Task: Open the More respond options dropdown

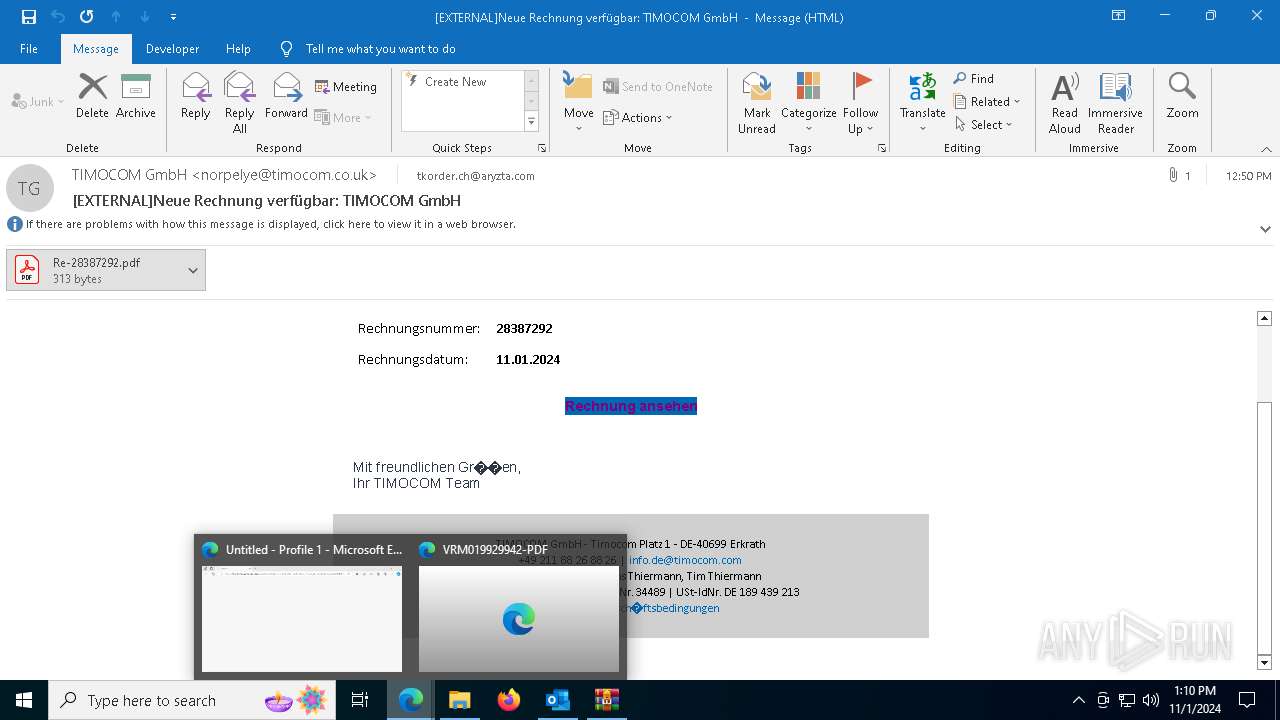Action: point(343,117)
